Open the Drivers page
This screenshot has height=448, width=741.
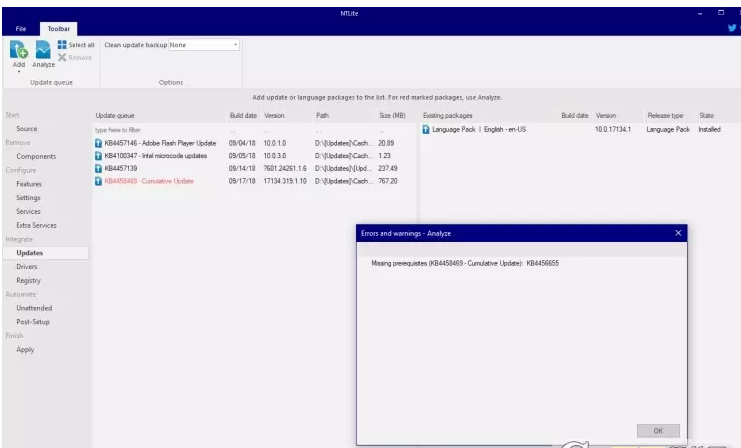[26, 267]
